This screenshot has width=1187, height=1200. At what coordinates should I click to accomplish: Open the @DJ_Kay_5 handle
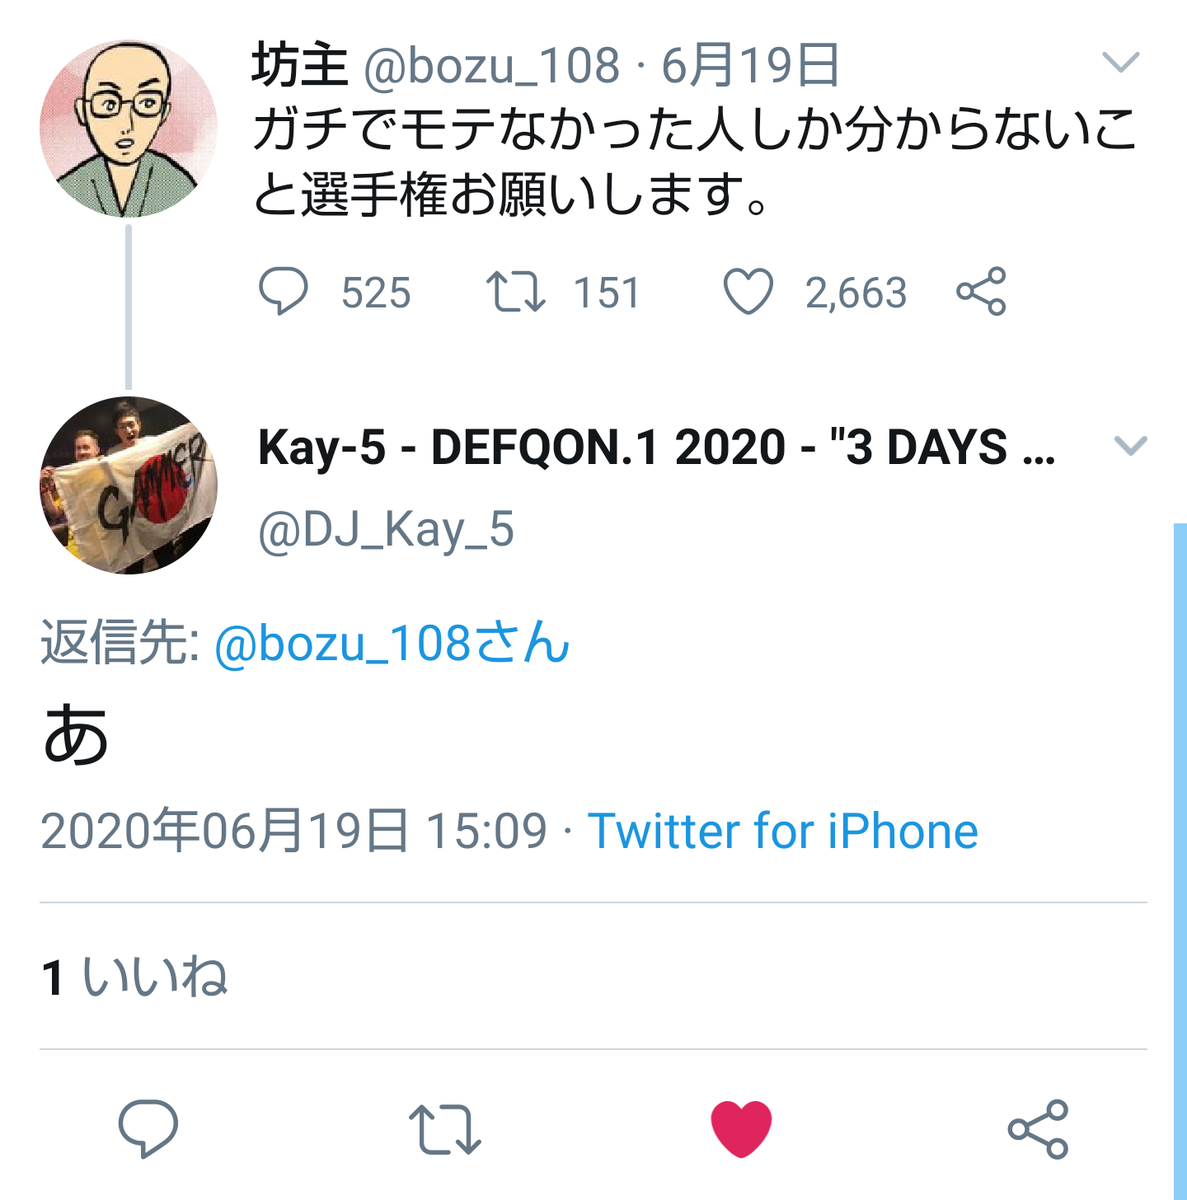386,530
